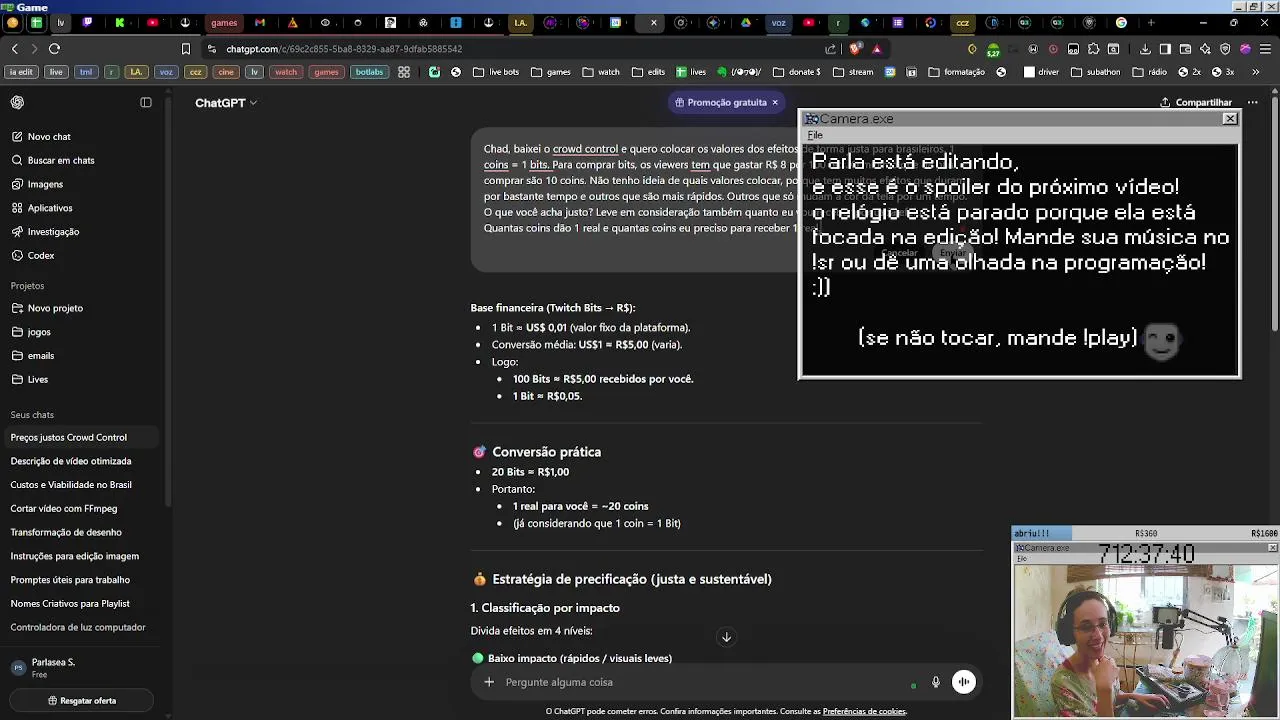Screen dimensions: 1280x720
Task: Open the Preferências de cookies link
Action: (864, 712)
